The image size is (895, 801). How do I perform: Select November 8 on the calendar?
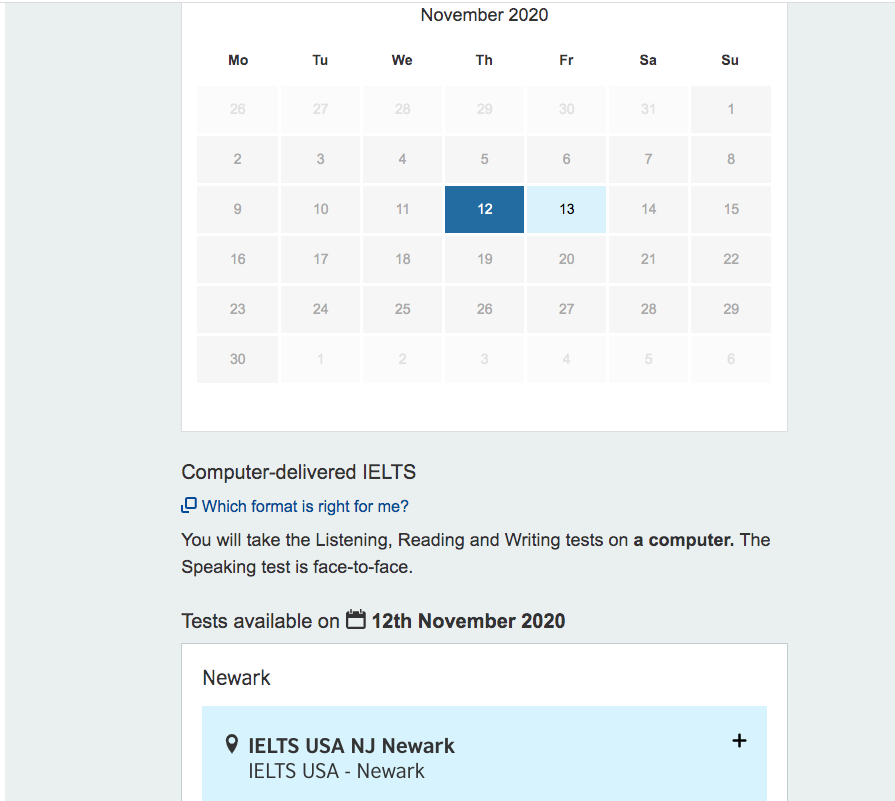coord(730,159)
